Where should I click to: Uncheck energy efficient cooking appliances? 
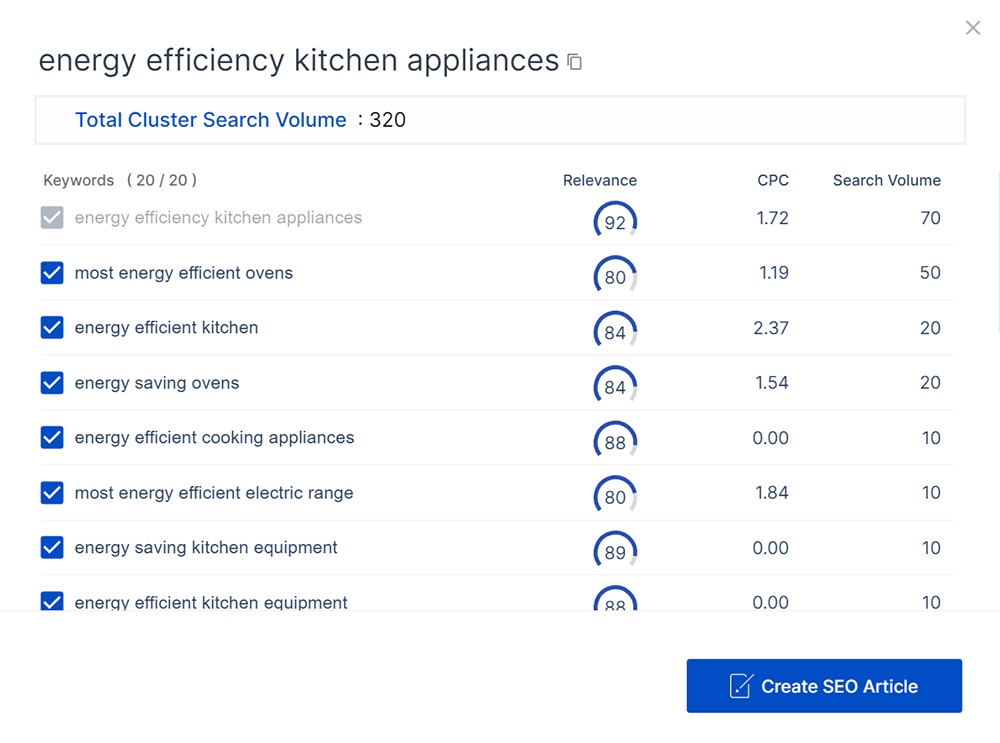[52, 438]
